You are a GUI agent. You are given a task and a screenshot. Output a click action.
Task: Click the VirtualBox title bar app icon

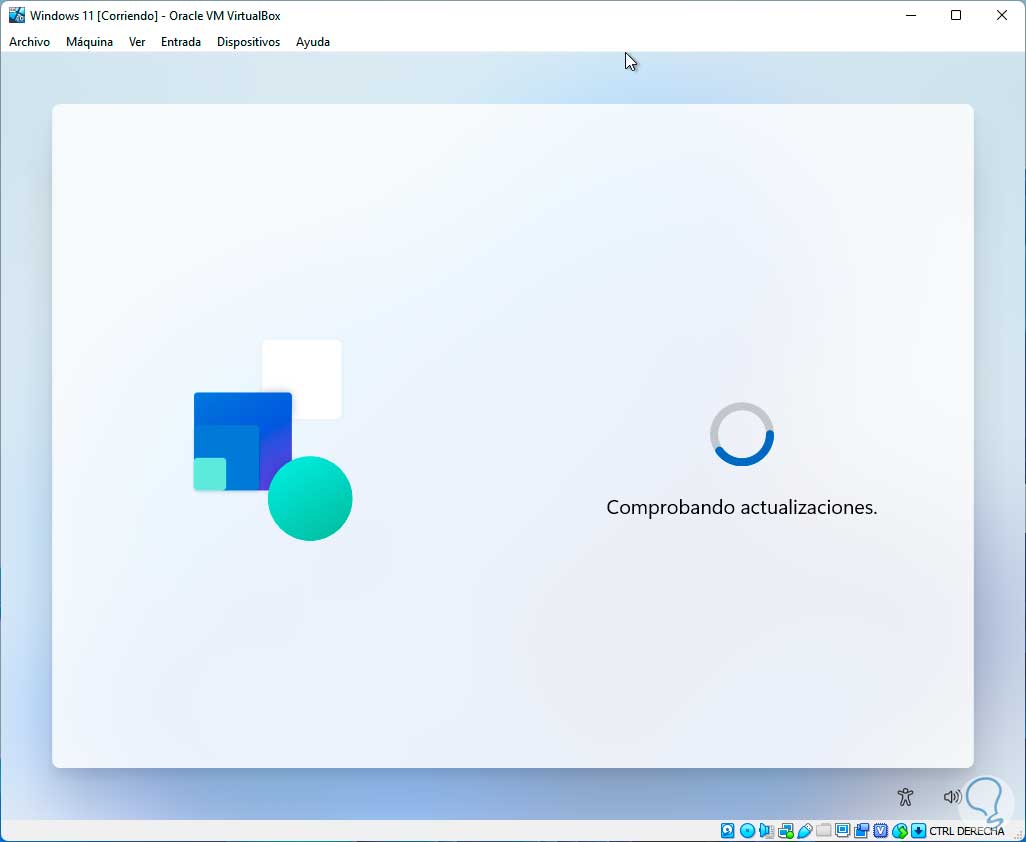16,15
